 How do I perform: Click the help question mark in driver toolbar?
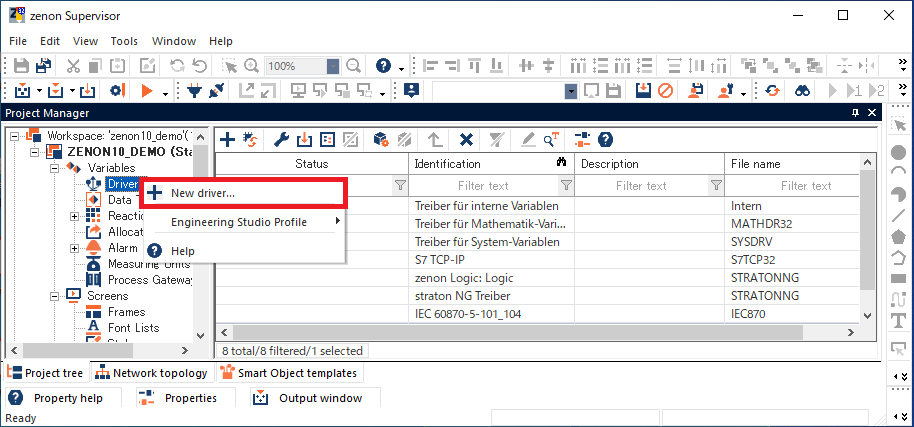605,139
